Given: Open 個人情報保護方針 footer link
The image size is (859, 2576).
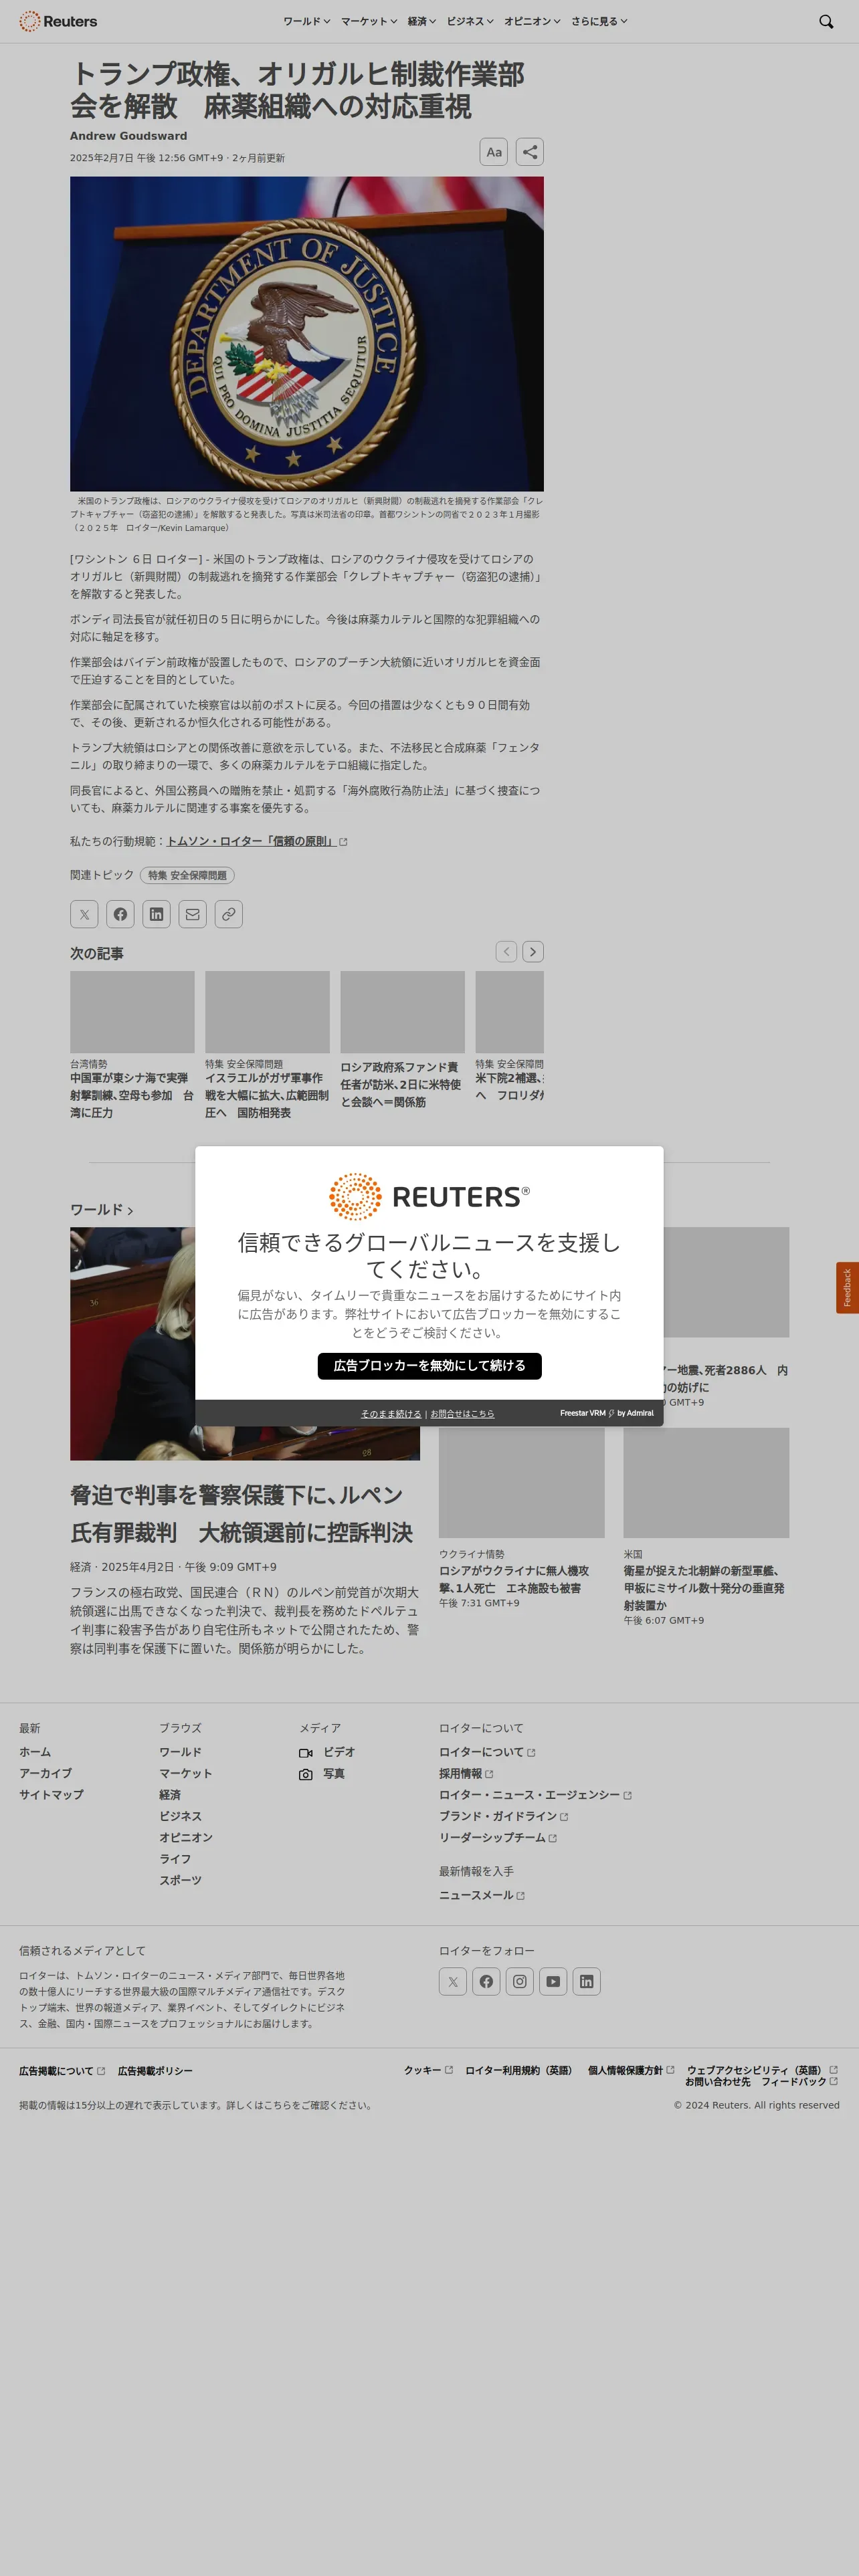Looking at the screenshot, I should coord(631,2070).
